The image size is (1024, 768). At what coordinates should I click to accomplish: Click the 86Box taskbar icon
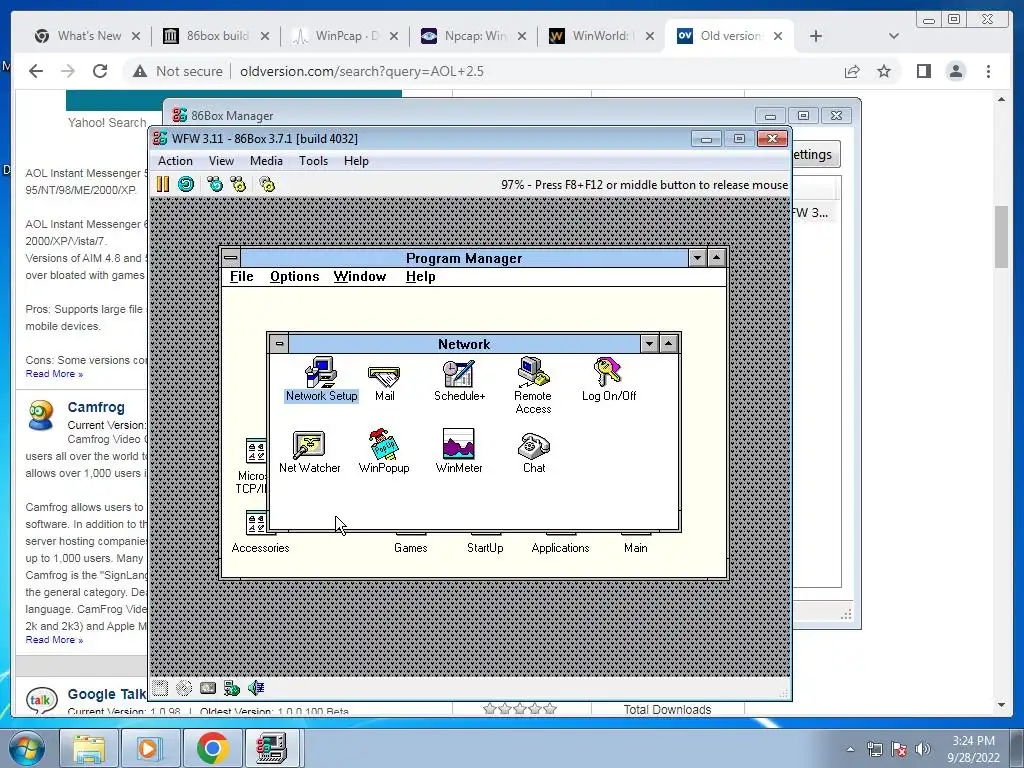point(272,748)
